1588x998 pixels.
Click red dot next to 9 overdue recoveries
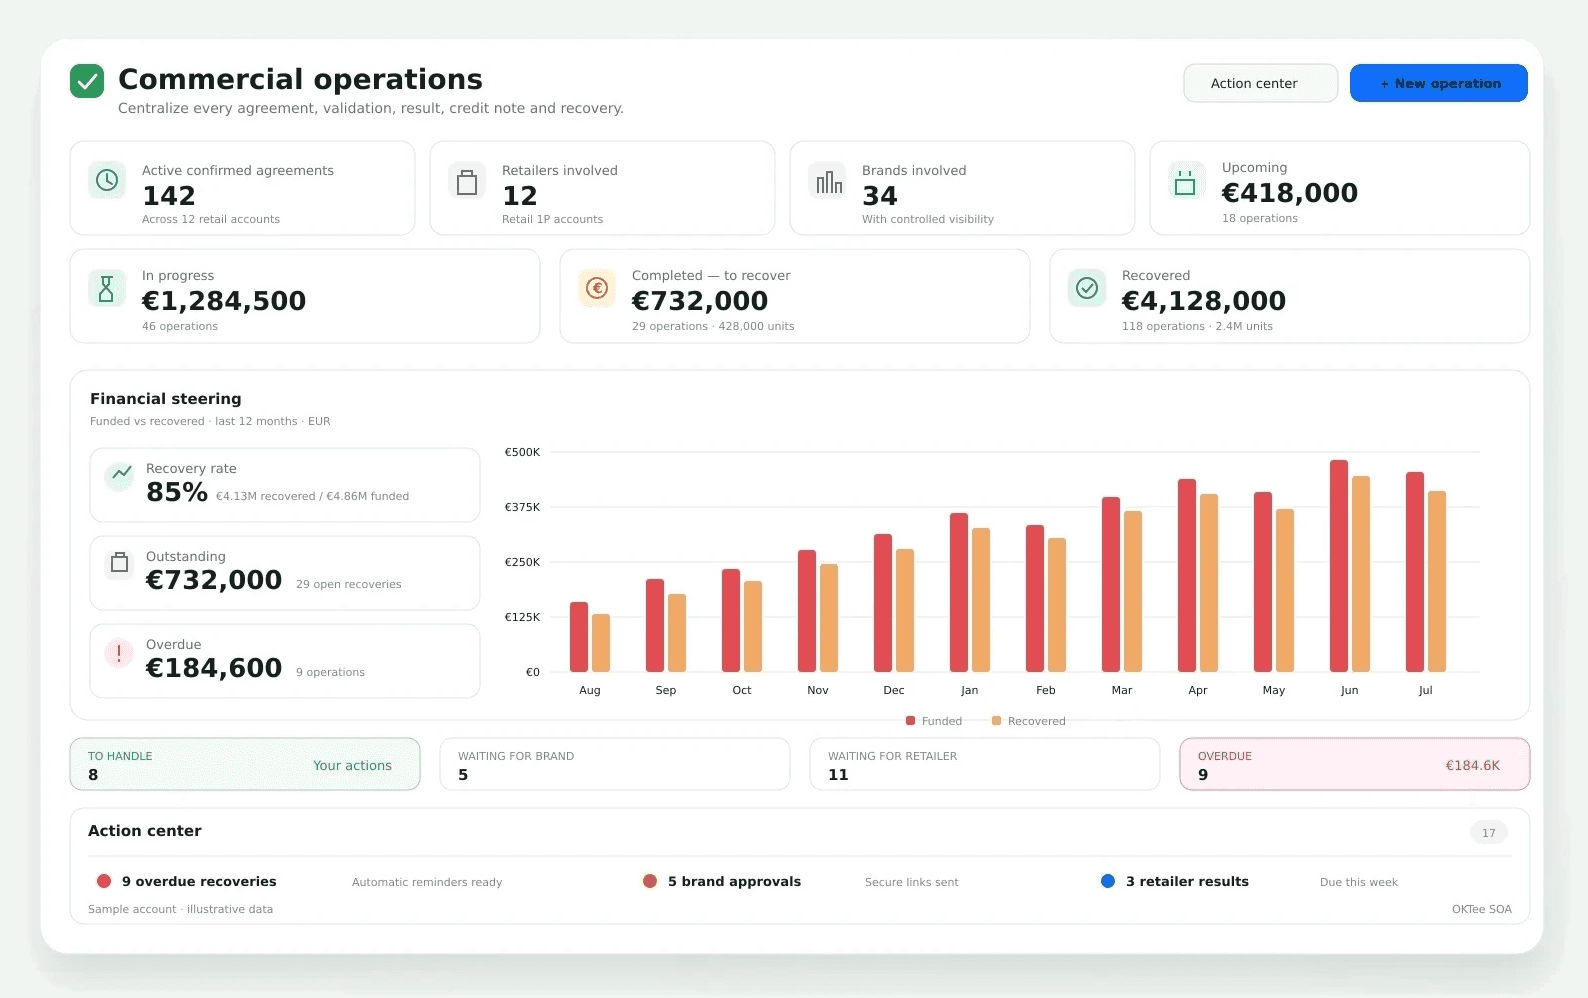(104, 881)
